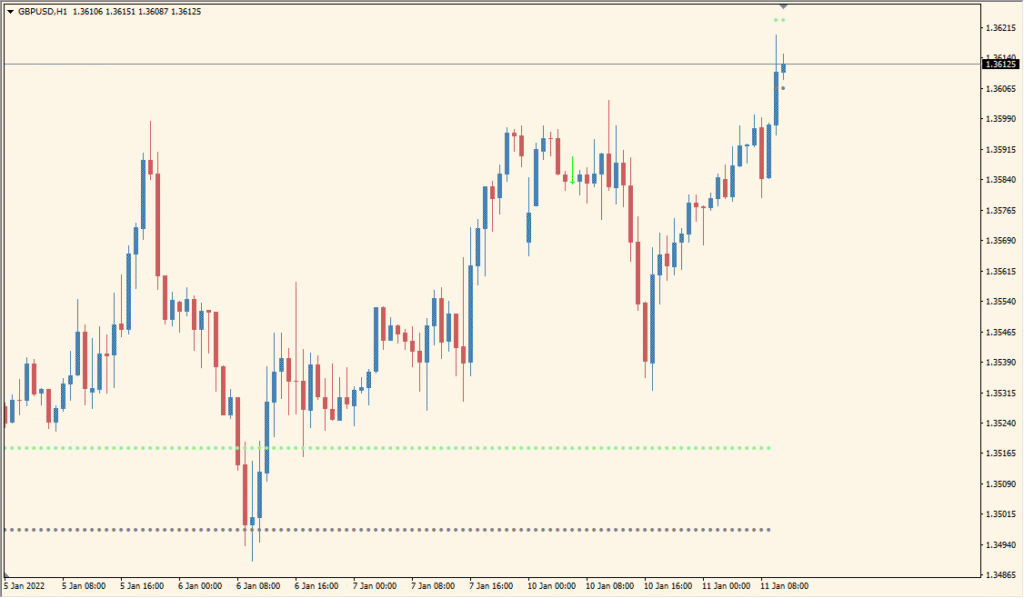Click price axis label 1.35465
Image resolution: width=1024 pixels, height=598 pixels.
[1000, 332]
